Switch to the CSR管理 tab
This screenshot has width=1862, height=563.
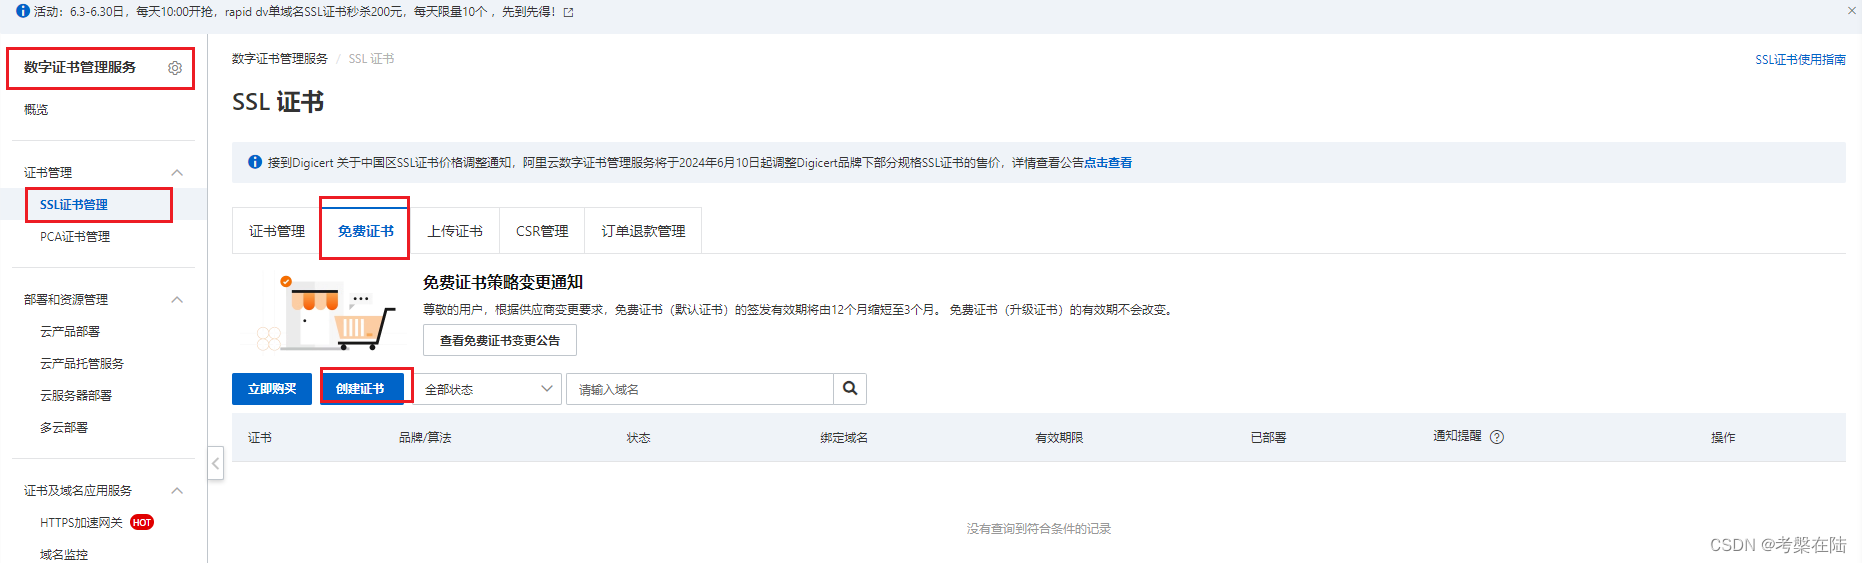tap(542, 231)
